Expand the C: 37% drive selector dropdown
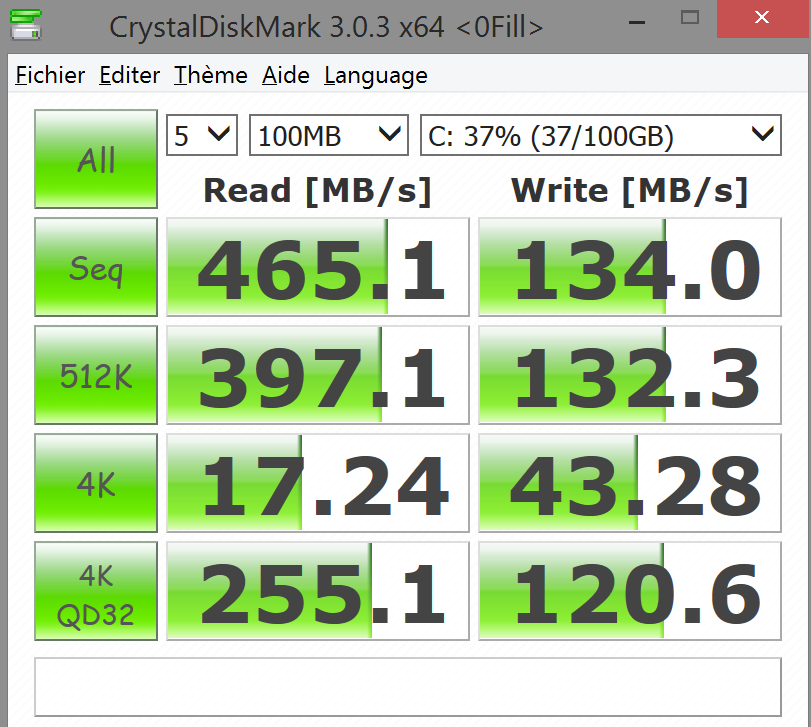The image size is (811, 727). tap(600, 135)
